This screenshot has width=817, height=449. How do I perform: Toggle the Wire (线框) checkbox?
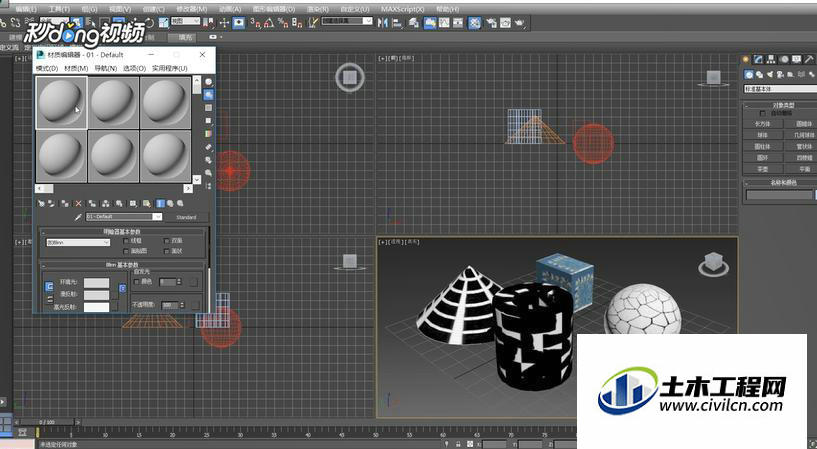tap(126, 241)
